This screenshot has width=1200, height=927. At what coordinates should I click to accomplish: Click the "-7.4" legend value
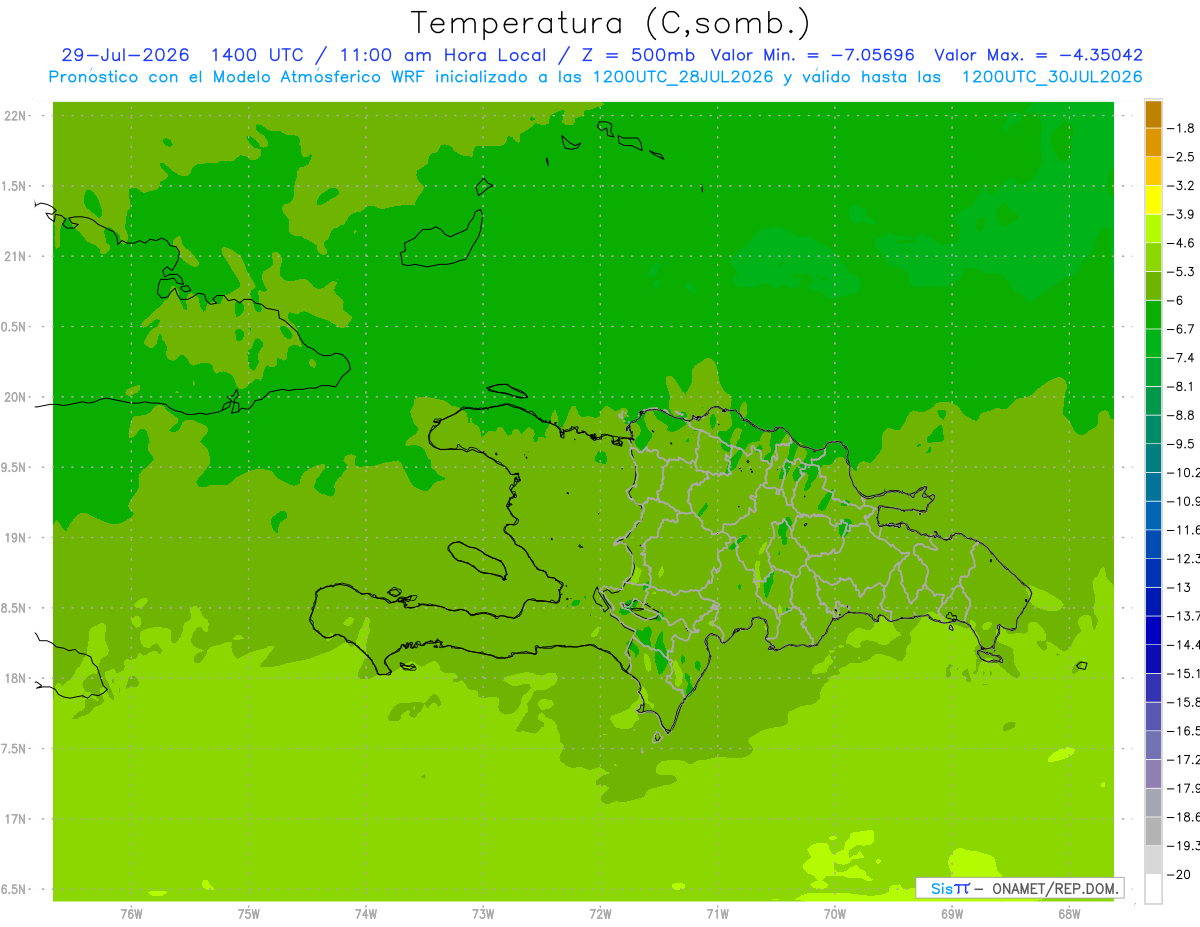tap(1181, 357)
